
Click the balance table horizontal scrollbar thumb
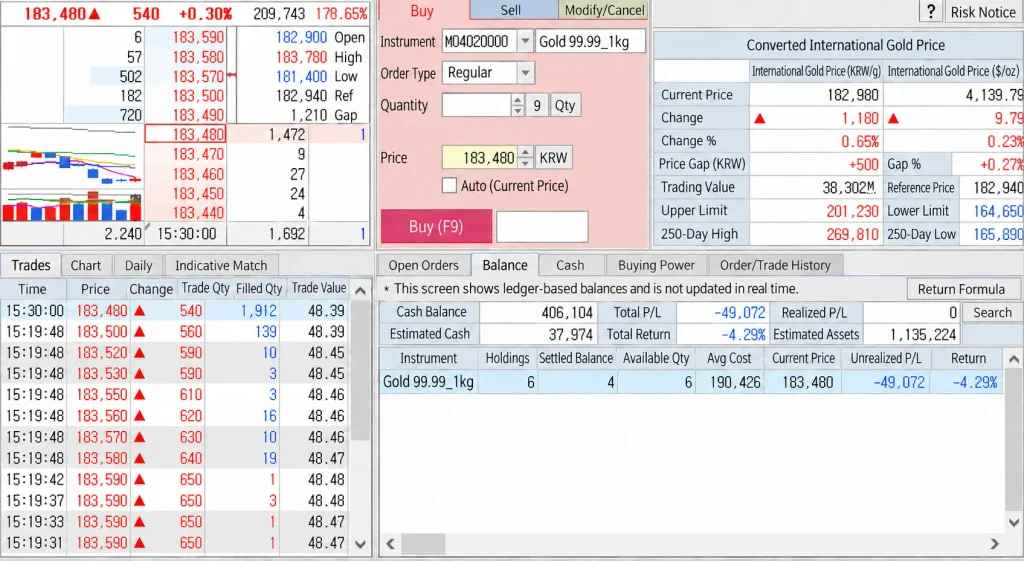(423, 543)
